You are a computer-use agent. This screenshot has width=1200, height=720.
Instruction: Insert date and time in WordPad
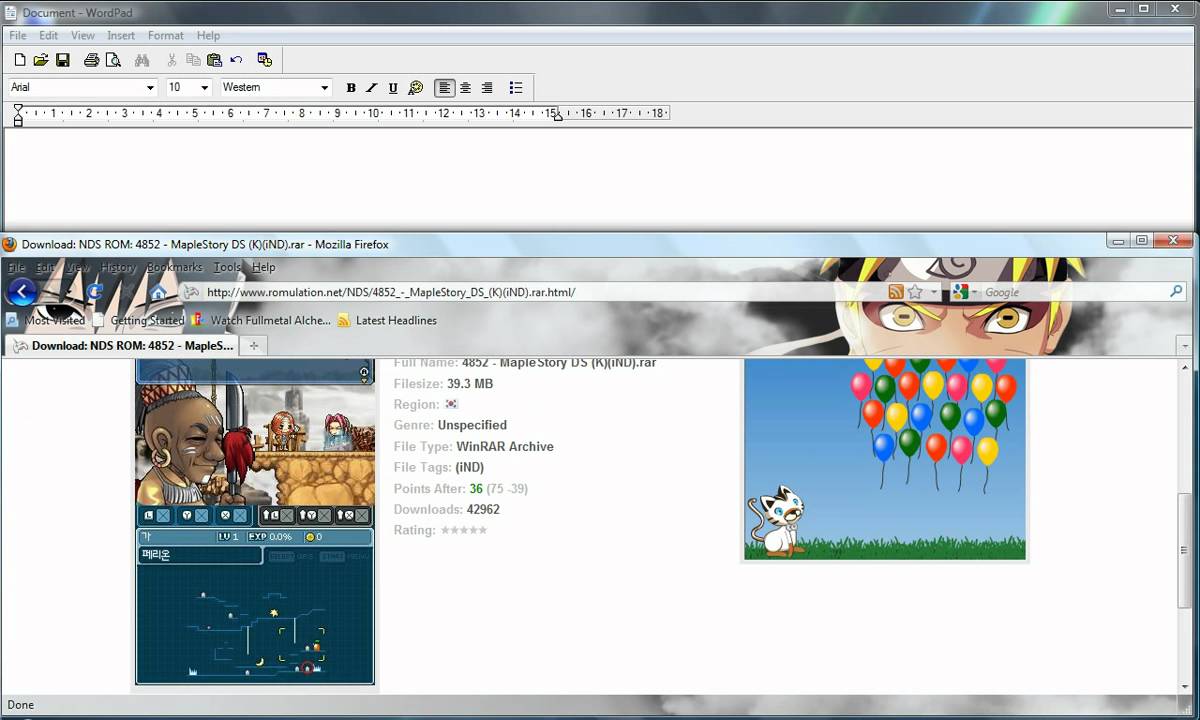265,60
